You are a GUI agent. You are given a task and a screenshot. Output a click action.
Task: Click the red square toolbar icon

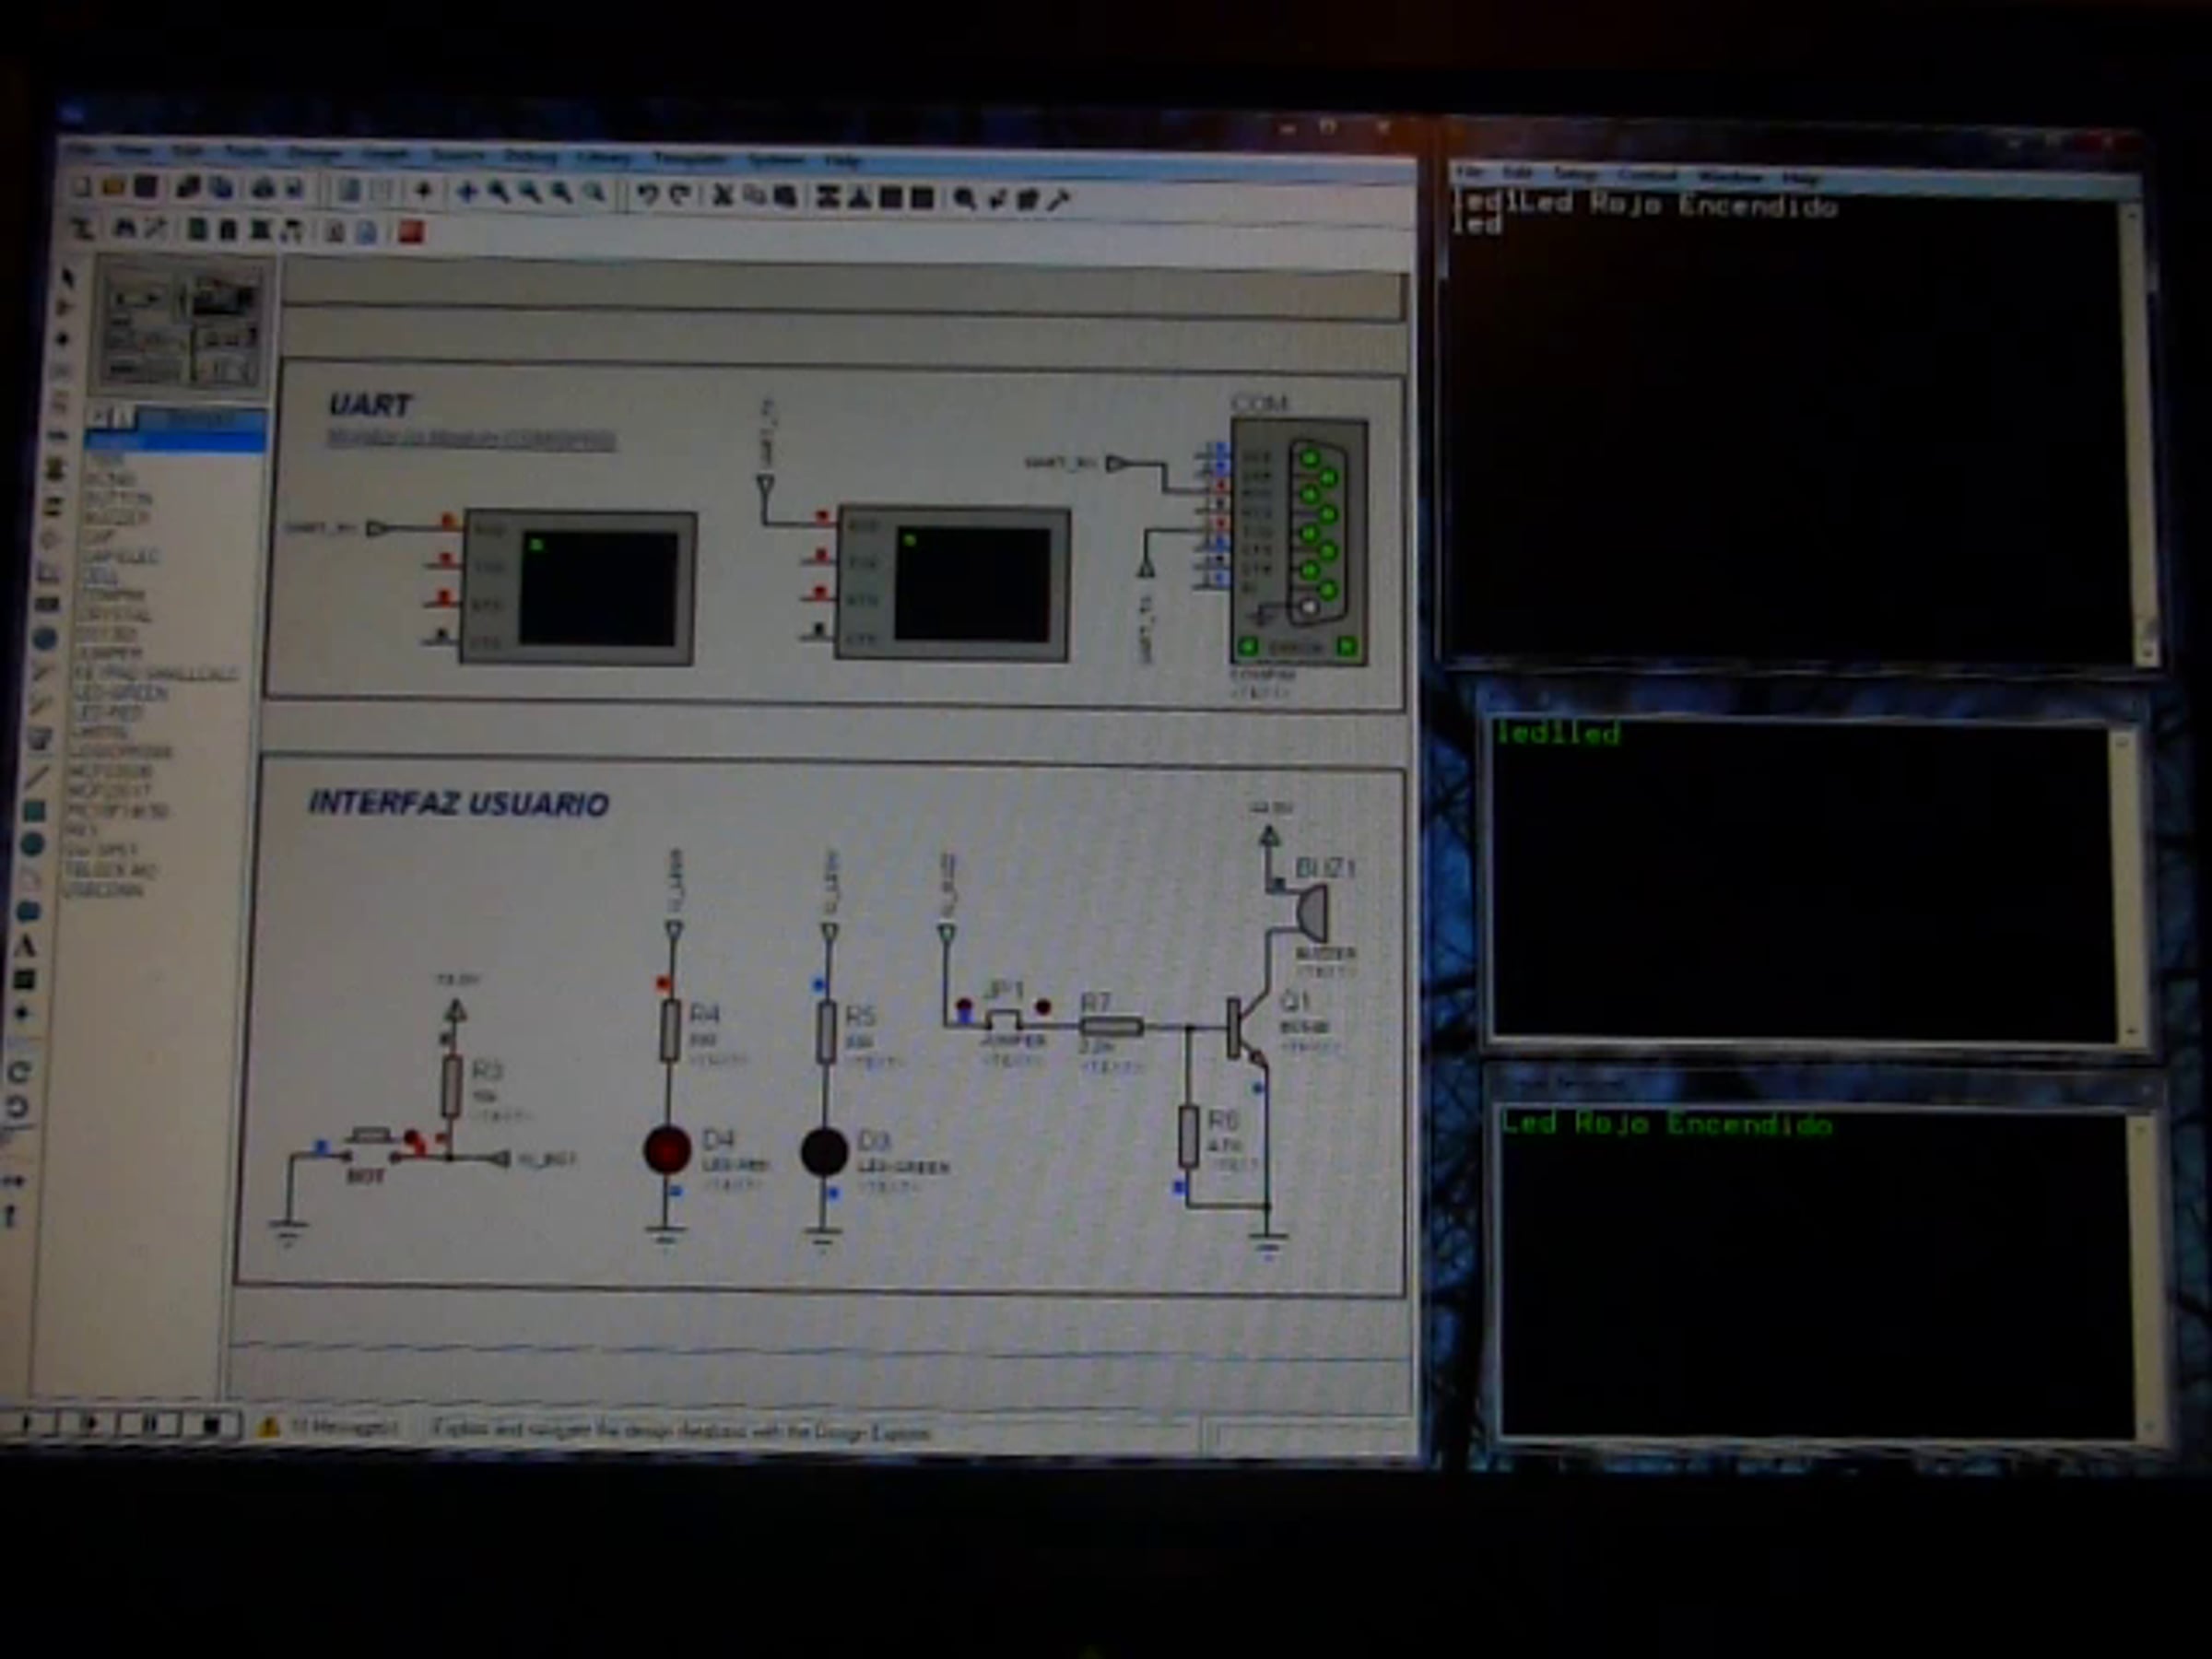(x=411, y=232)
